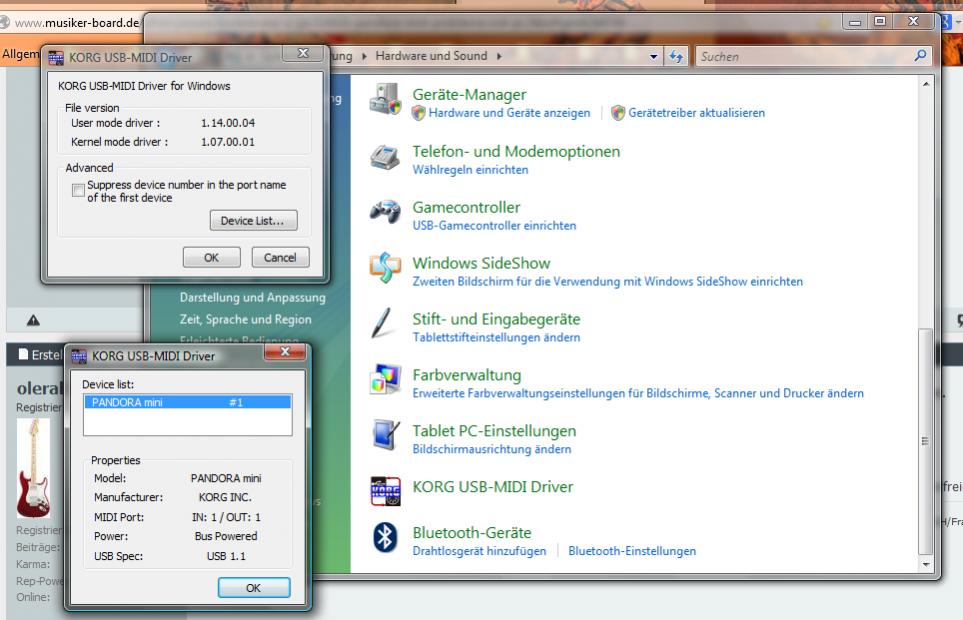Viewport: 963px width, 620px height.
Task: Click the User mode driver version 1.14.00.04
Action: [228, 123]
